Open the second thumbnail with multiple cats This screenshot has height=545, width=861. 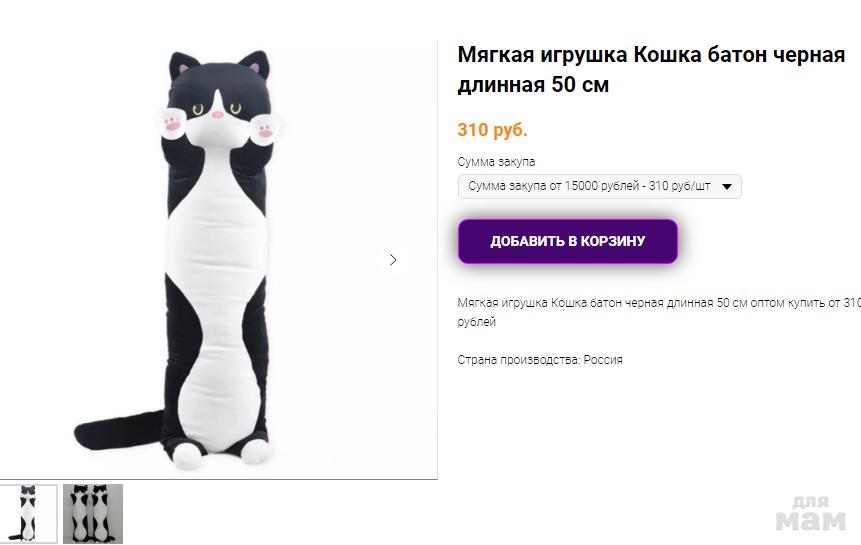(93, 513)
